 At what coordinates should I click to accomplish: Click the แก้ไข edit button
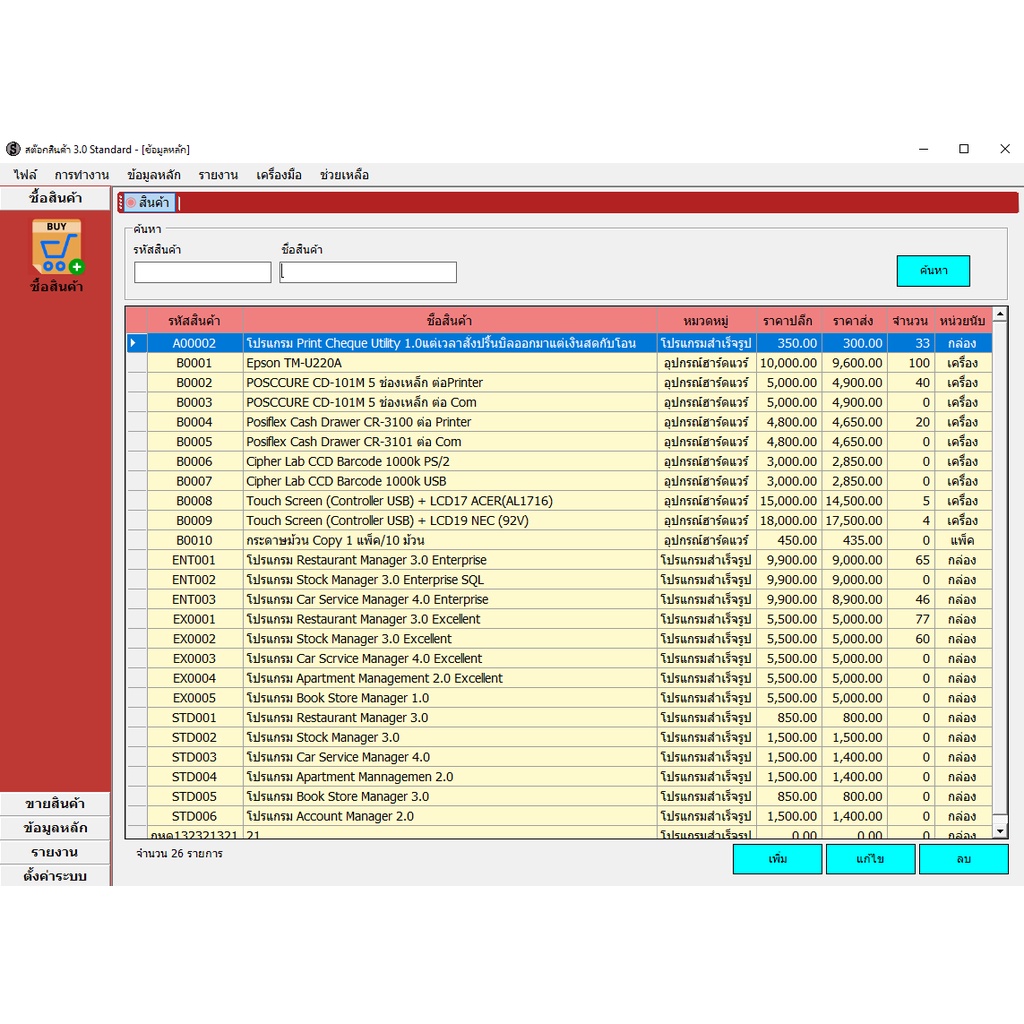(x=871, y=859)
